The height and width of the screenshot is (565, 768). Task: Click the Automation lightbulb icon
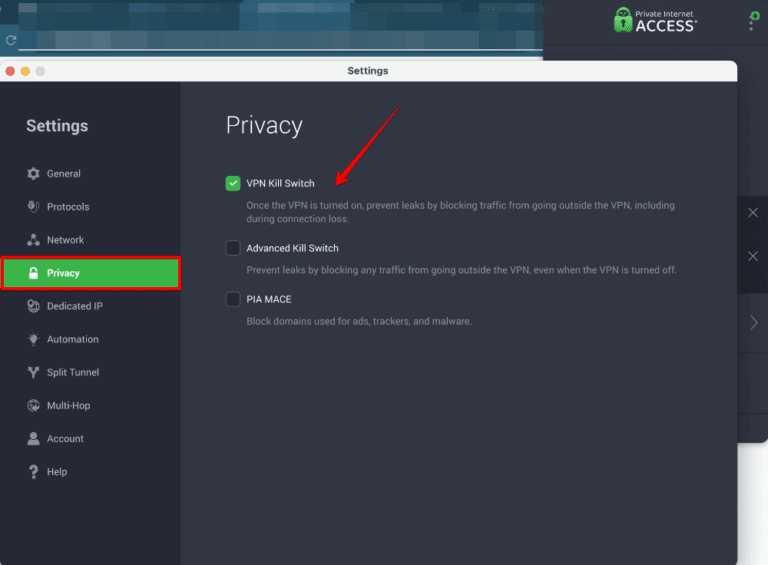34,339
